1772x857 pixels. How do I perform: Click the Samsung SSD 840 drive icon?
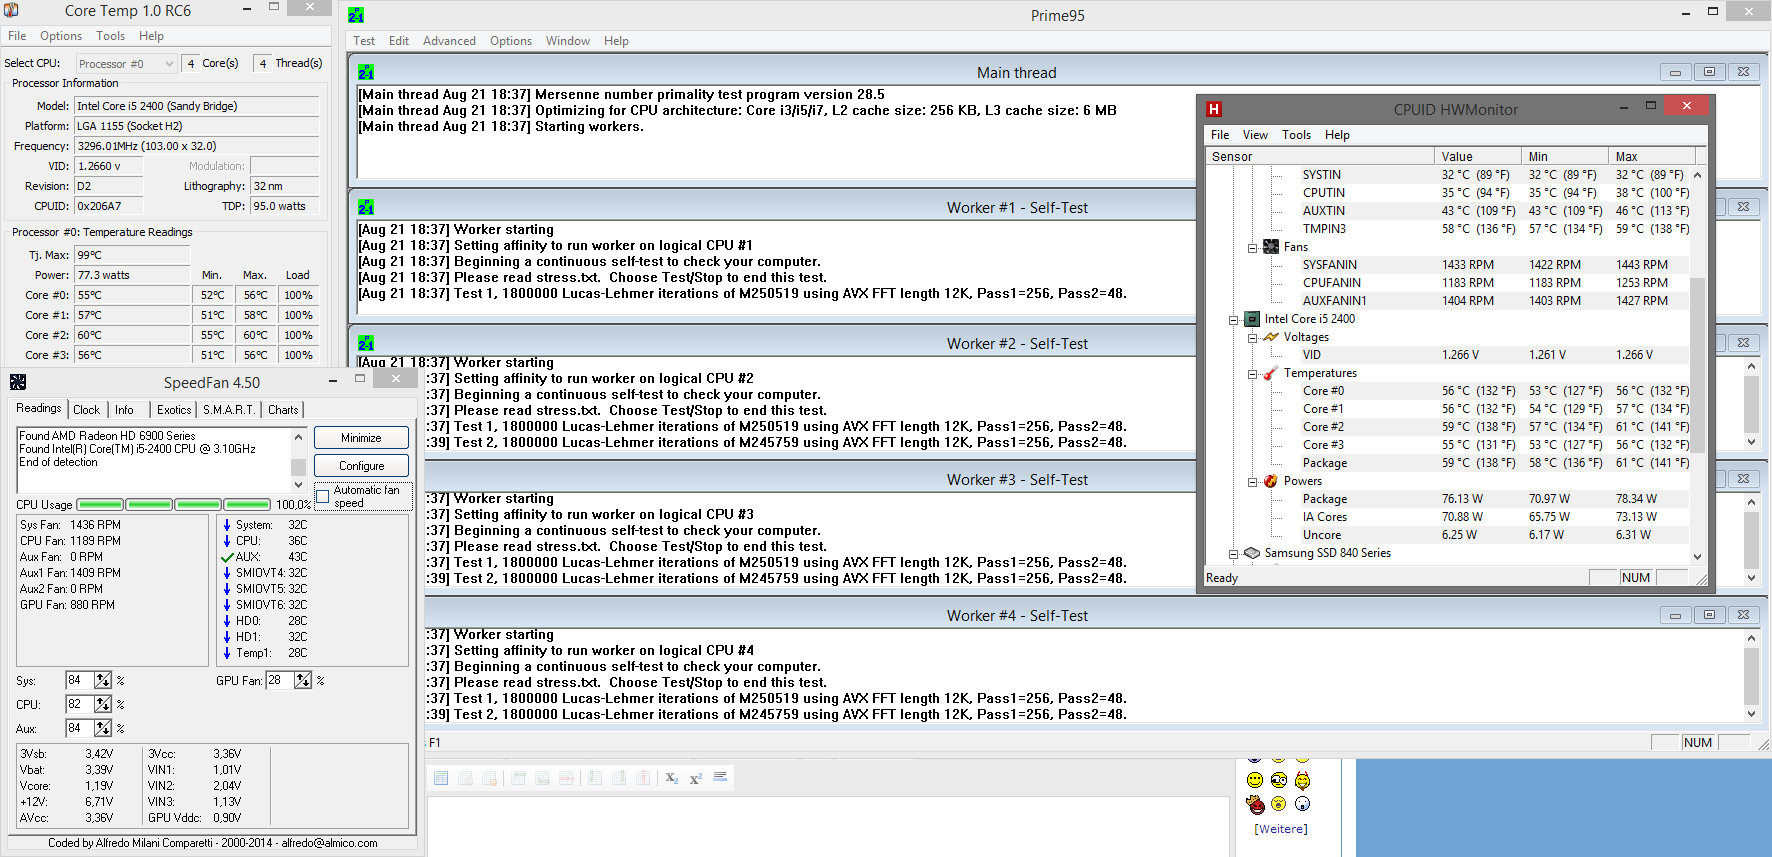pos(1252,552)
